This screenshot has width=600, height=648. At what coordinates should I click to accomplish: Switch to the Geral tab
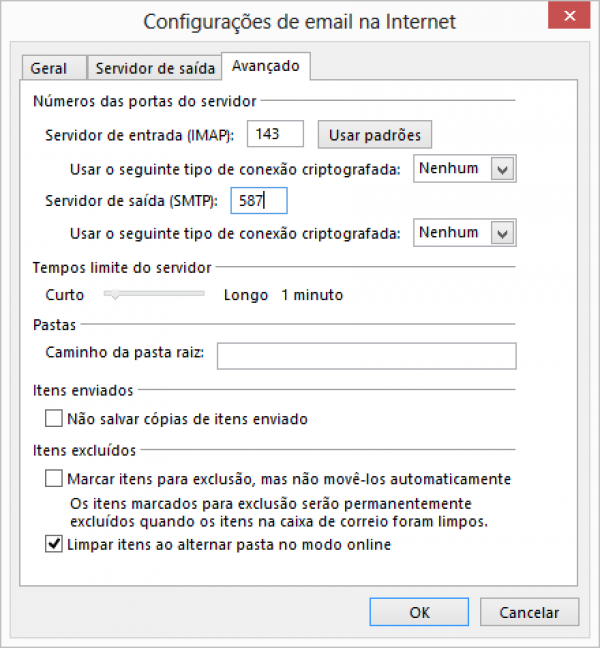pos(49,68)
